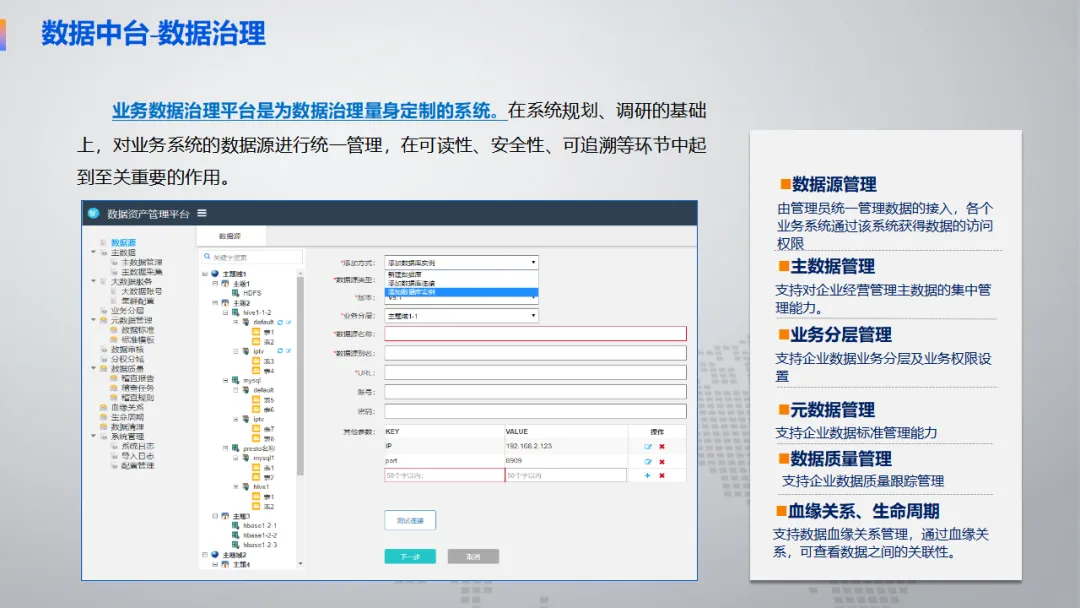Choose 添加数据库连接 from the dropdown list
Image resolution: width=1080 pixels, height=608 pixels.
(x=461, y=283)
